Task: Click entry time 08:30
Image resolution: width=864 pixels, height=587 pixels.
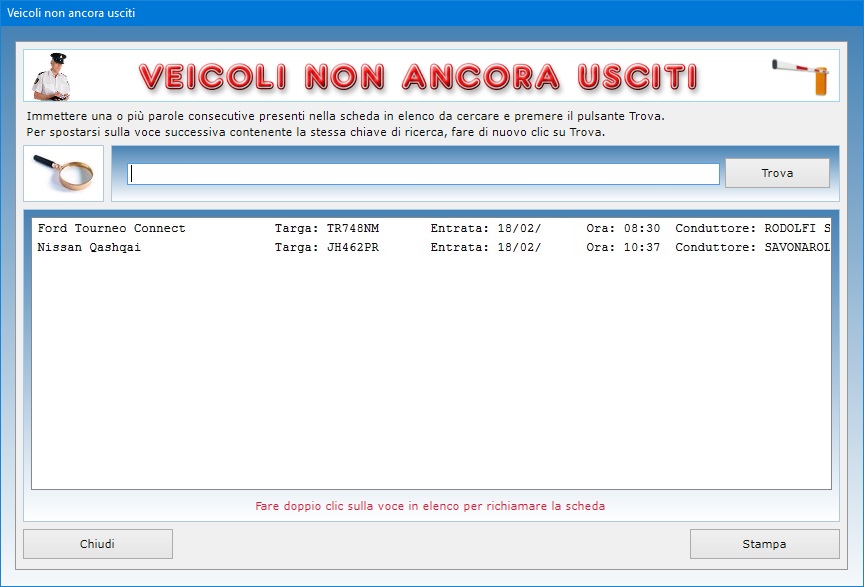Action: [642, 228]
